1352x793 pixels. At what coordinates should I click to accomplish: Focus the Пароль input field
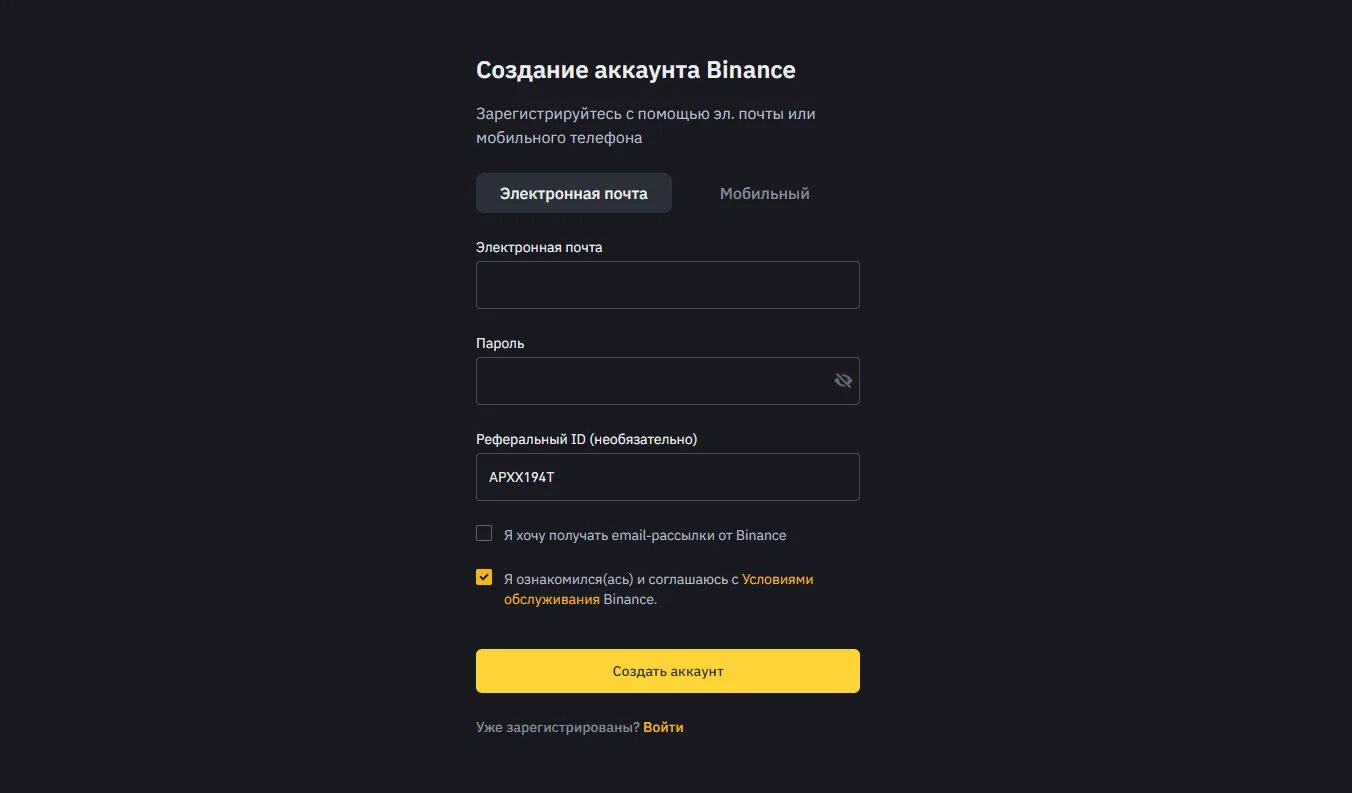(x=650, y=381)
